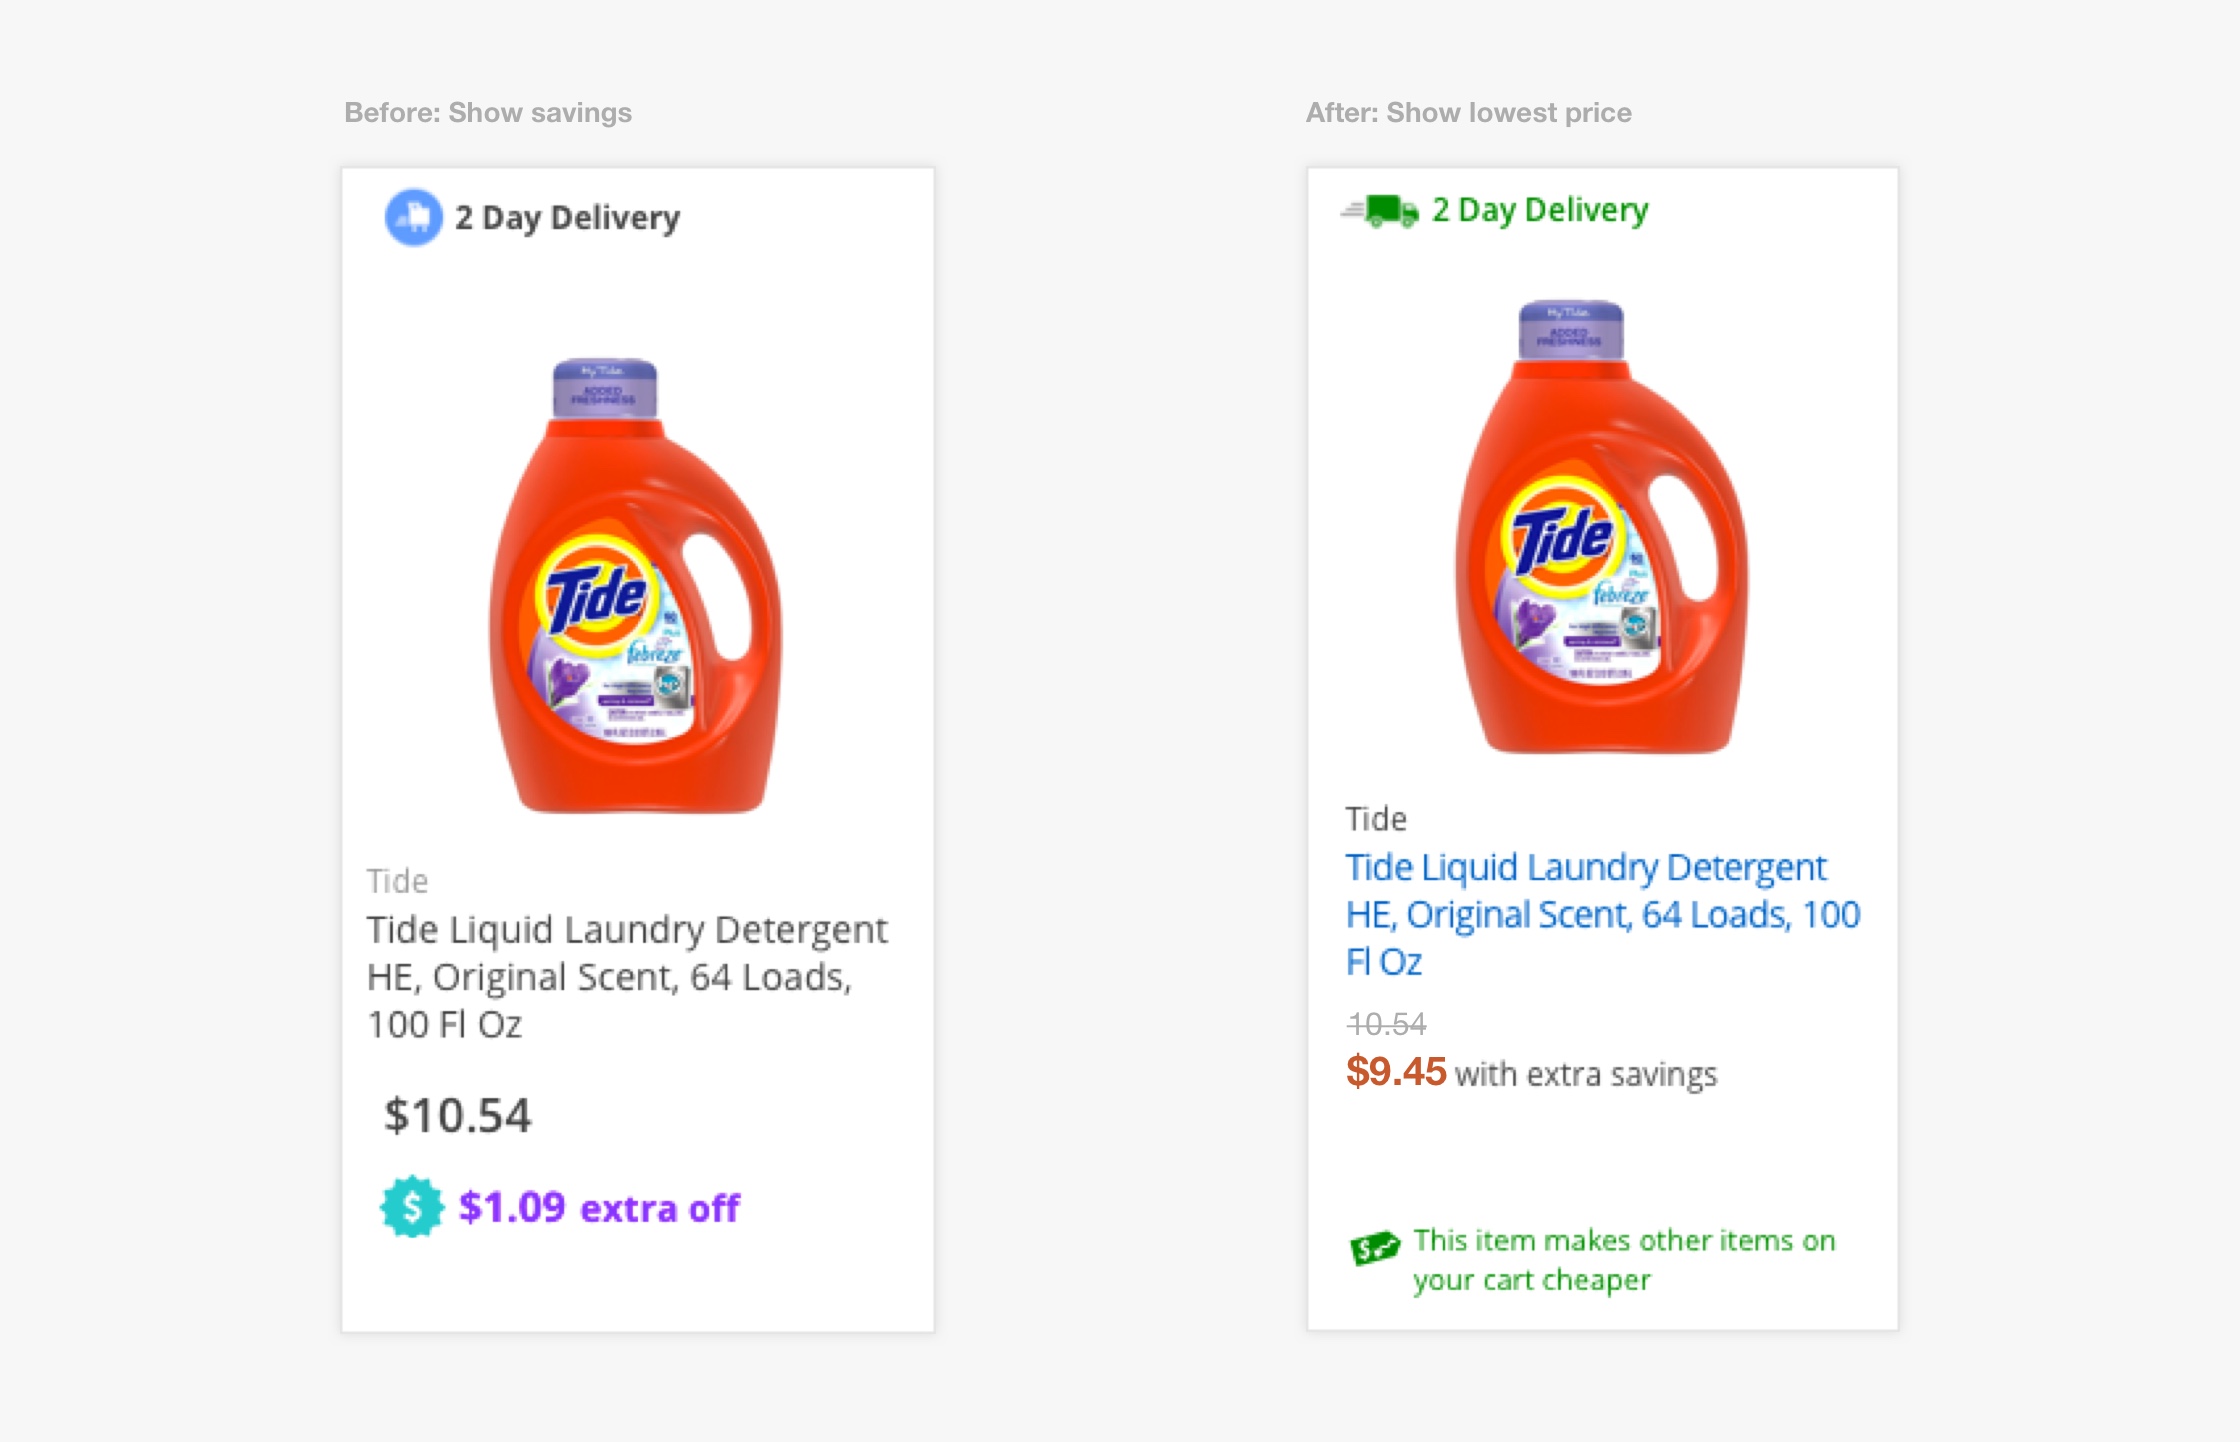Image resolution: width=2240 pixels, height=1442 pixels.
Task: Click the green delivery truck icon
Action: coord(1380,211)
